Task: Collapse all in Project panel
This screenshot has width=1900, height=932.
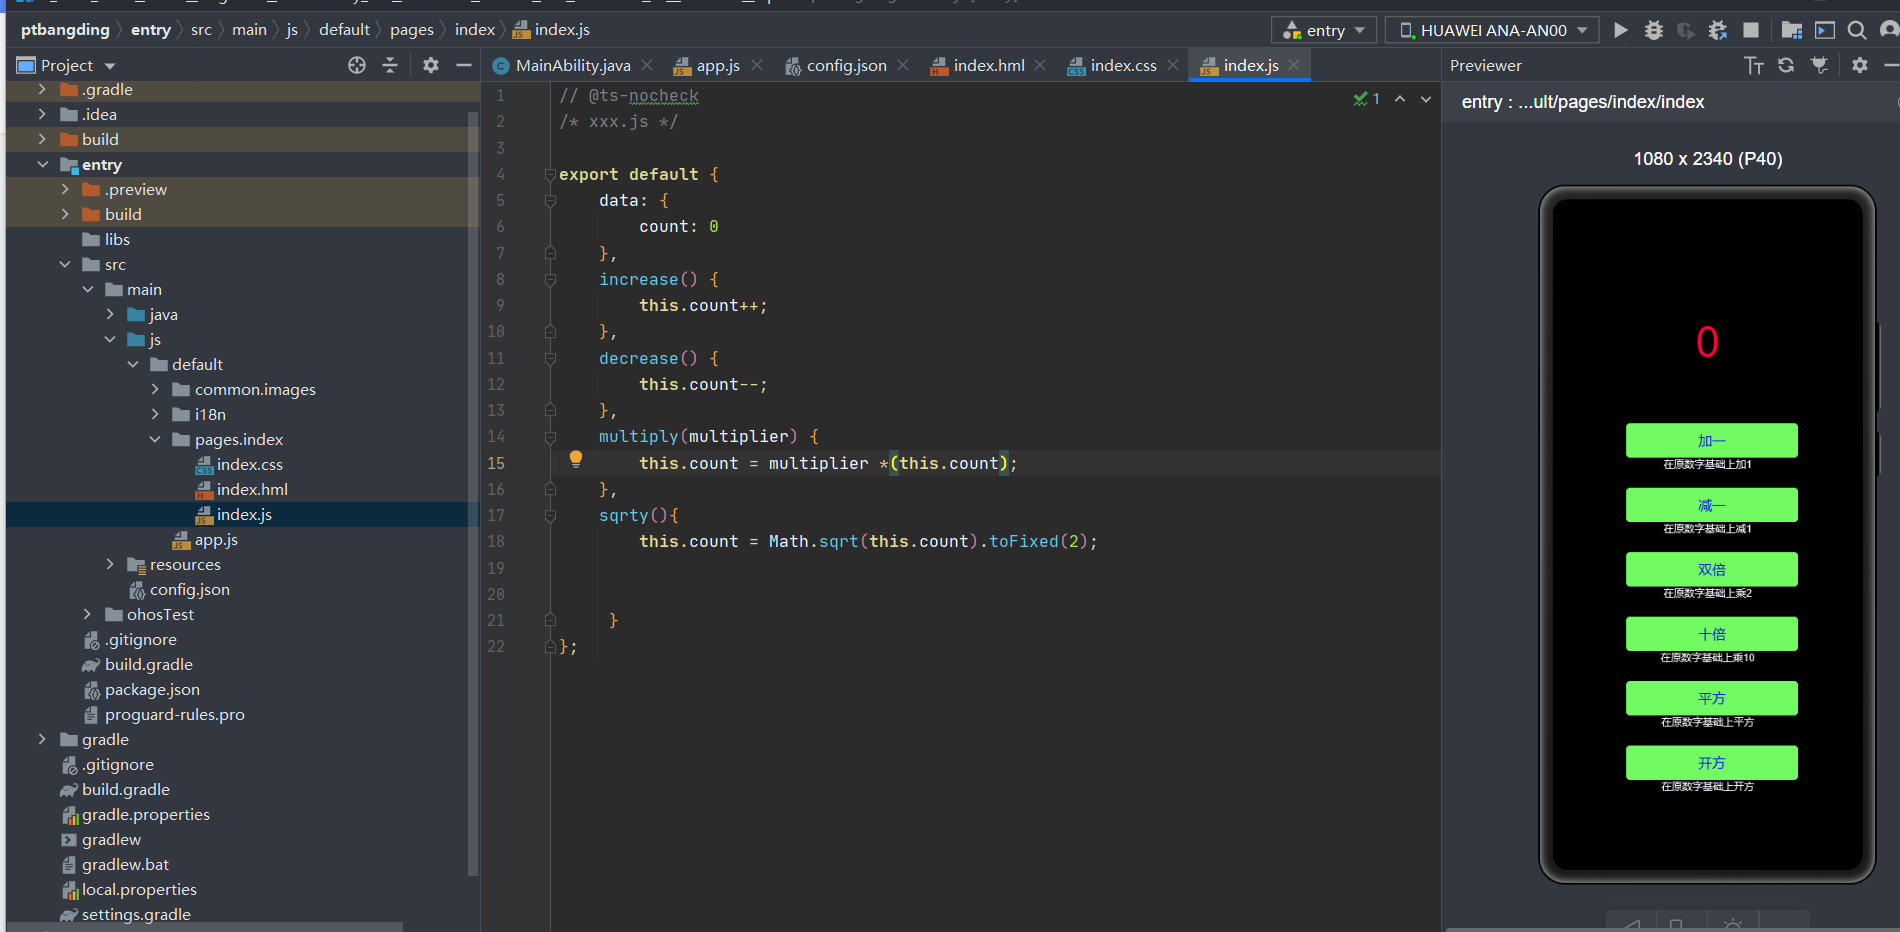Action: [390, 65]
